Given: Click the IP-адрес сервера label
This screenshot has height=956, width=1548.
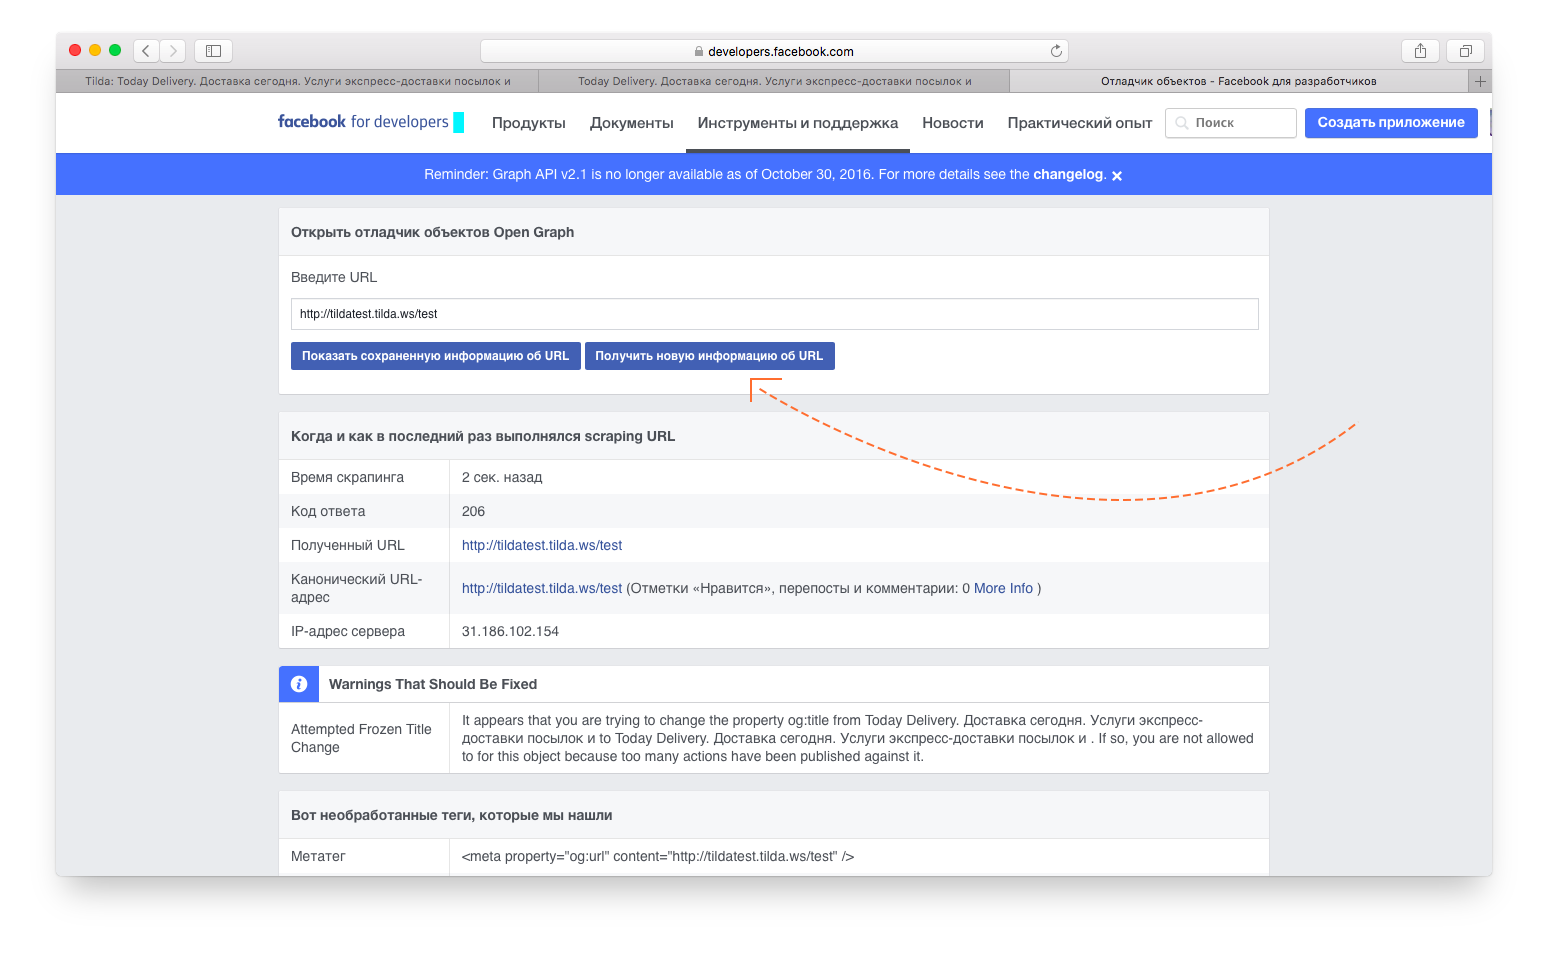Looking at the screenshot, I should point(348,631).
